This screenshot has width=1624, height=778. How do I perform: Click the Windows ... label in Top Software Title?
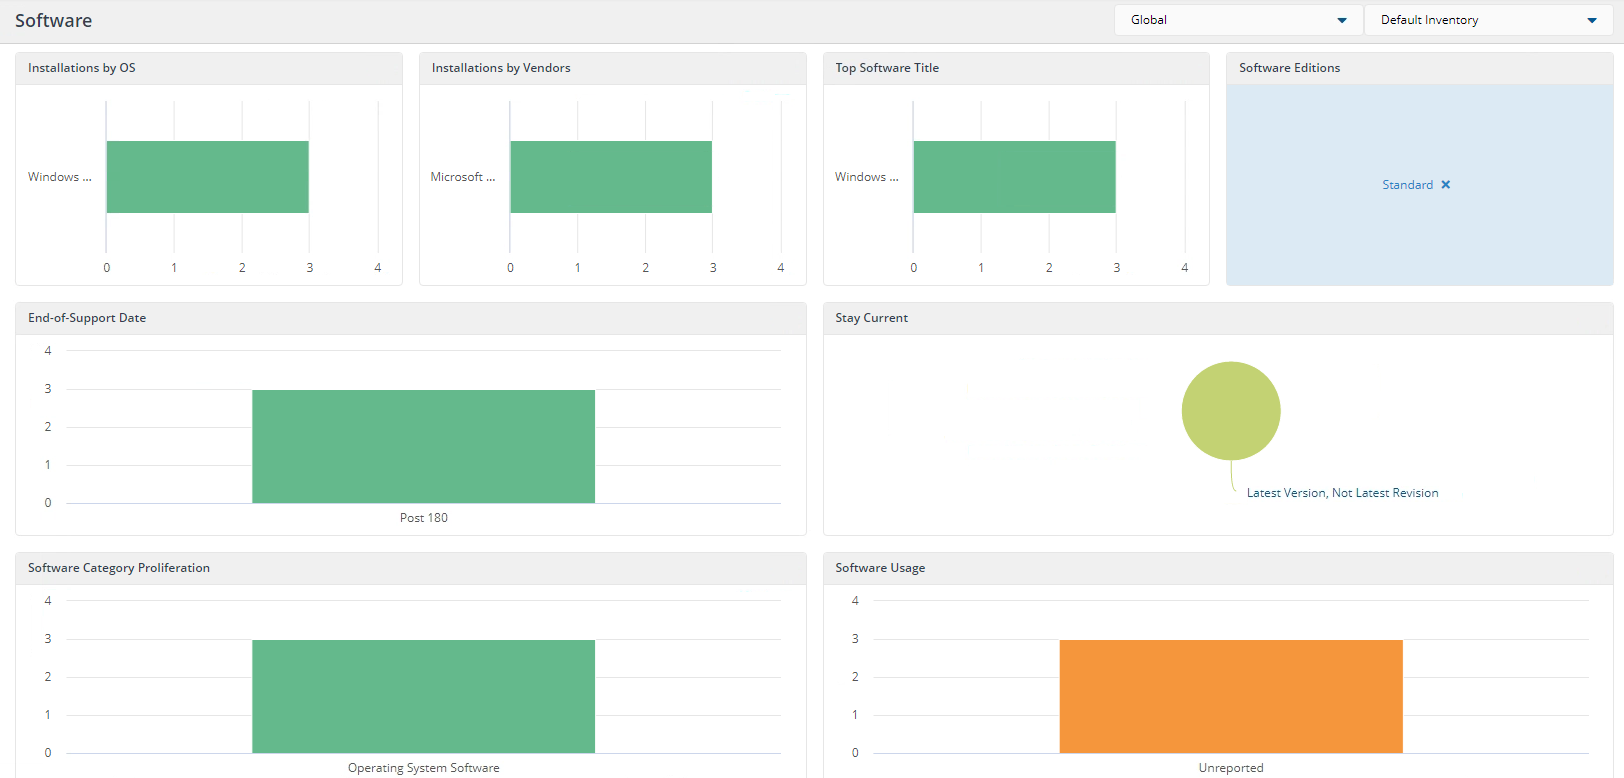point(867,177)
